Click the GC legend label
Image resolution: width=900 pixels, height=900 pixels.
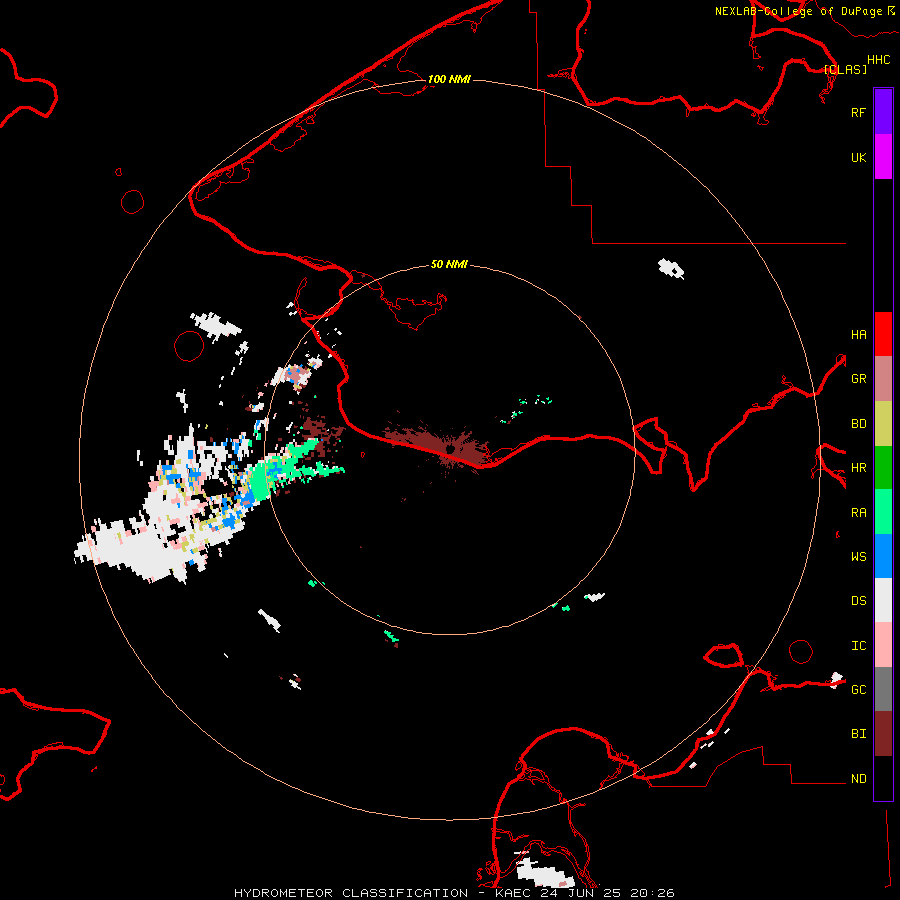click(858, 690)
